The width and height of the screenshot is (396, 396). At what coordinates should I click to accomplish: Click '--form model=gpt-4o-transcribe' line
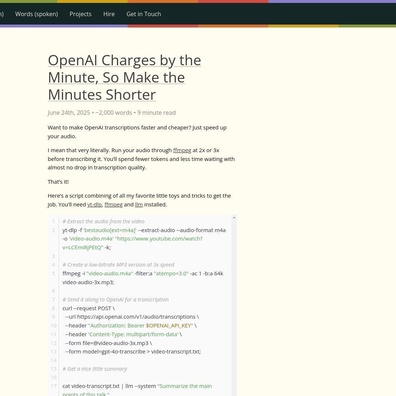pyautogui.click(x=133, y=351)
